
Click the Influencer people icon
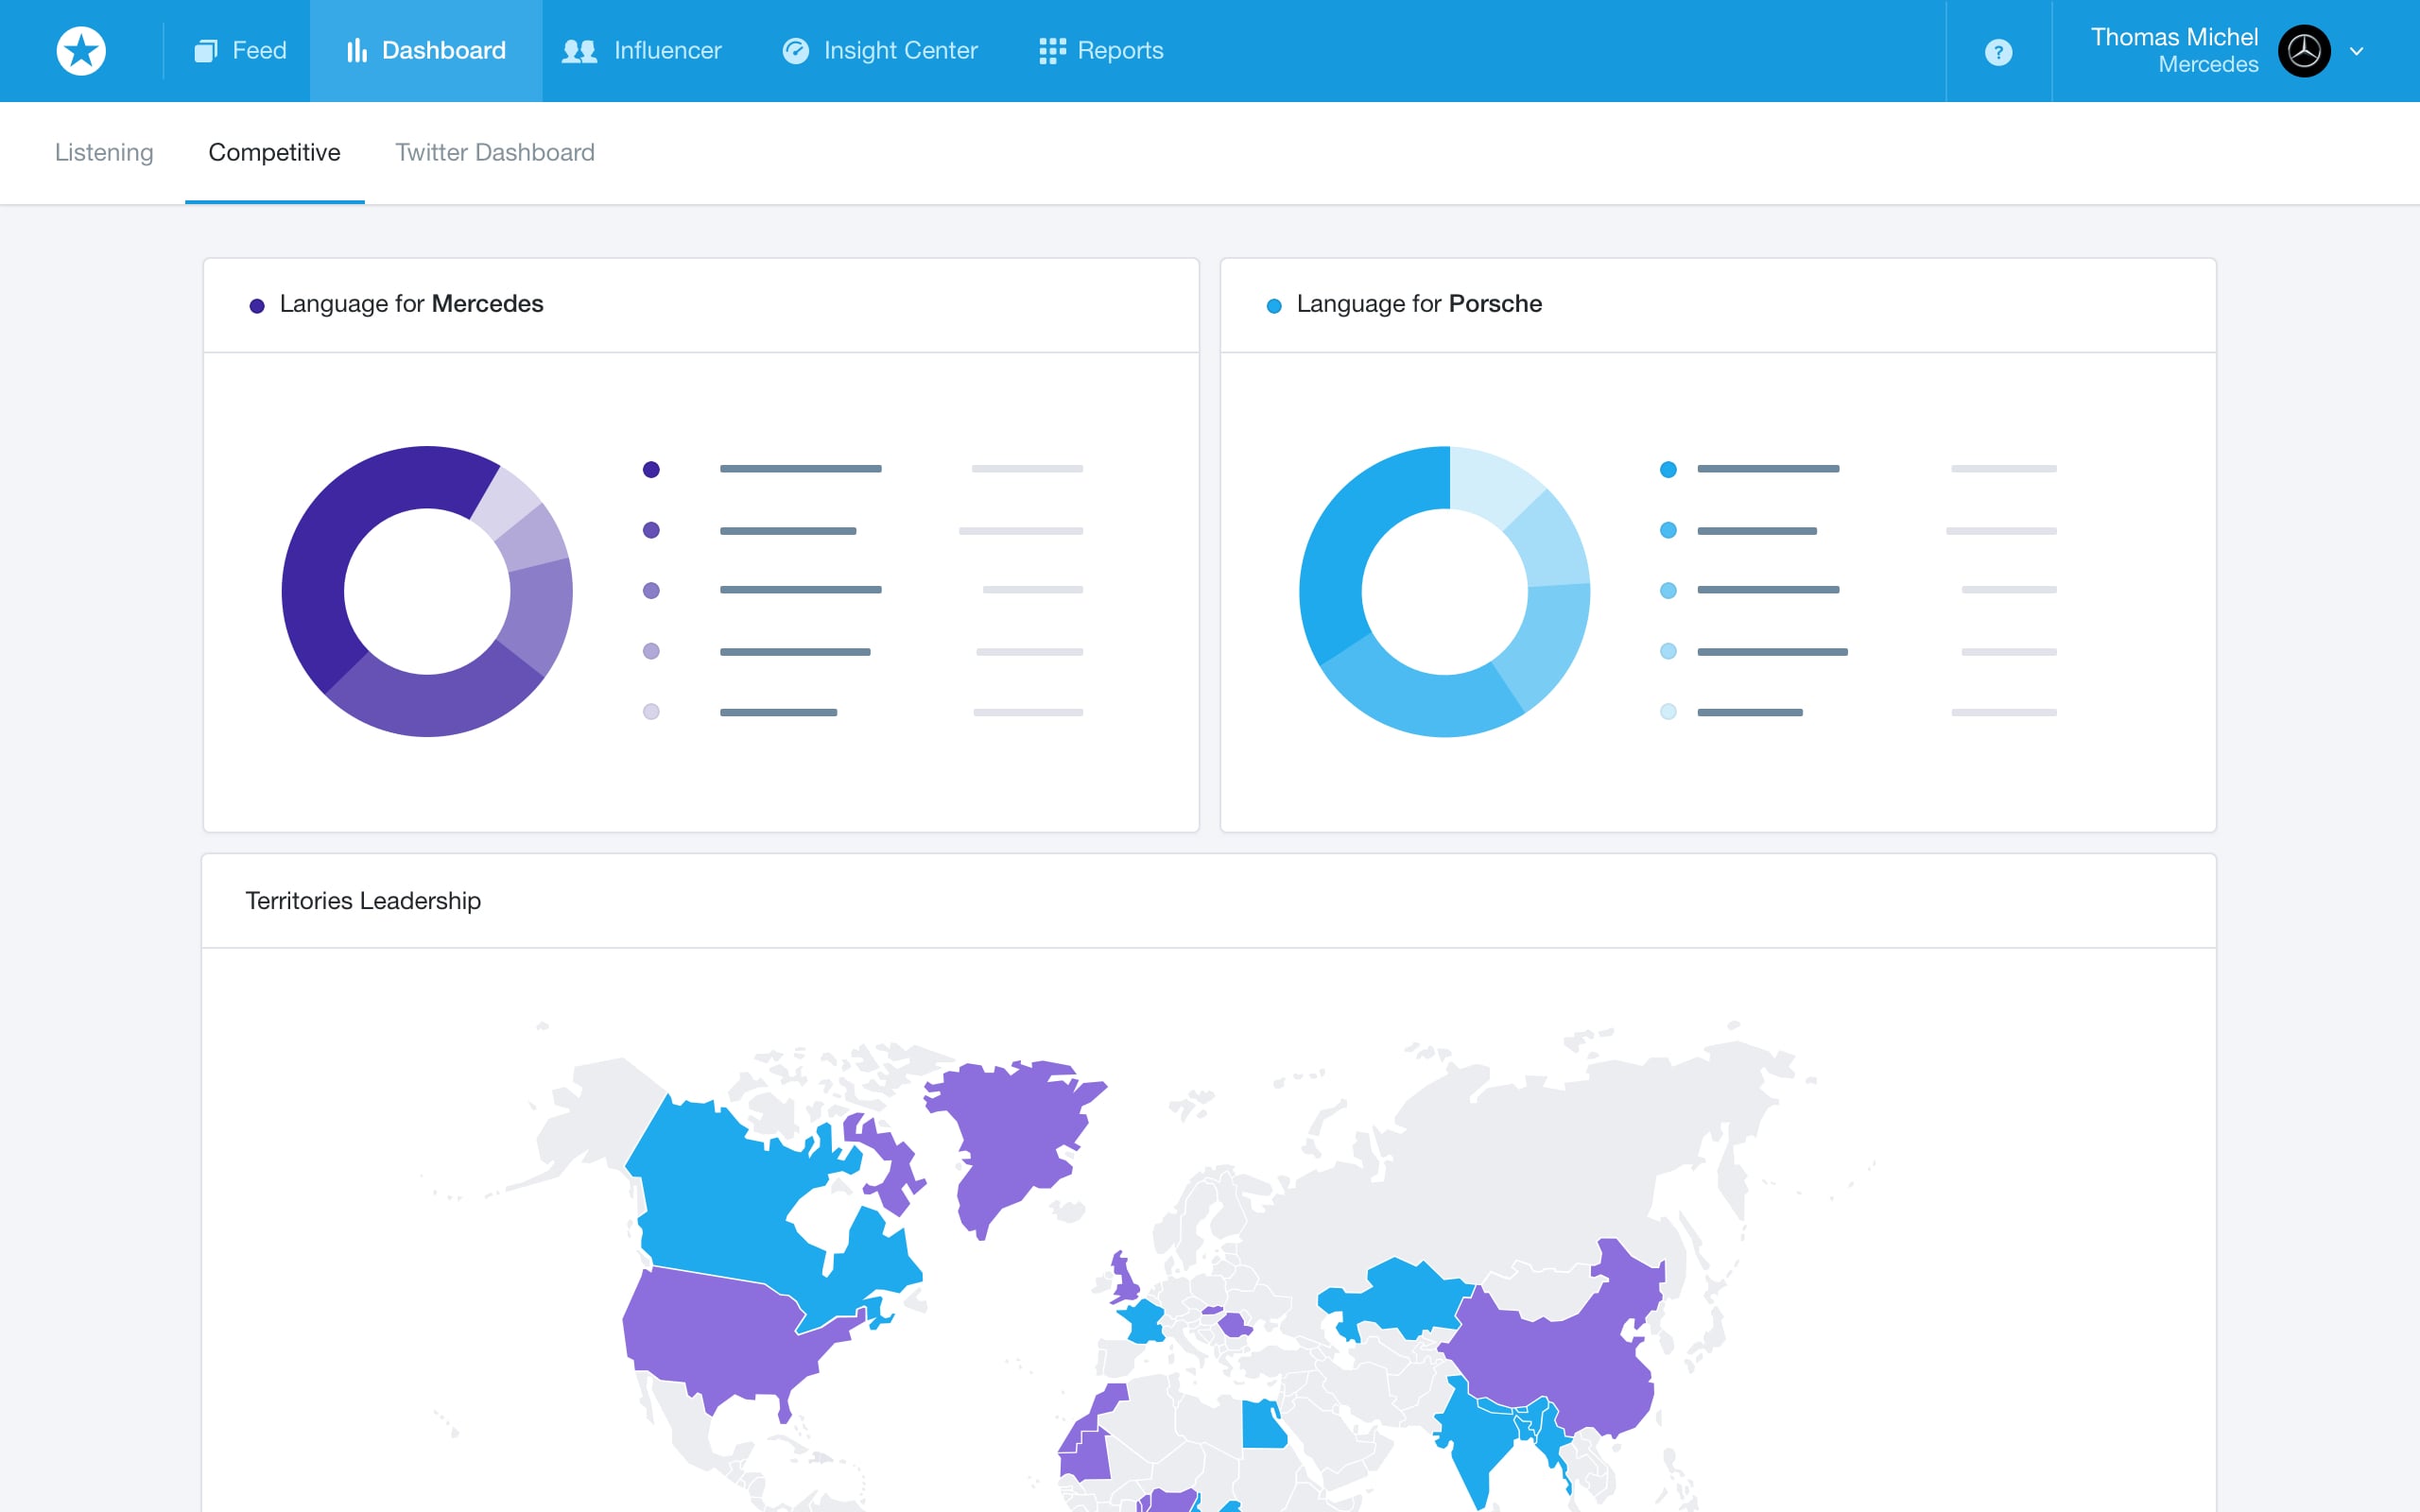pyautogui.click(x=579, y=51)
